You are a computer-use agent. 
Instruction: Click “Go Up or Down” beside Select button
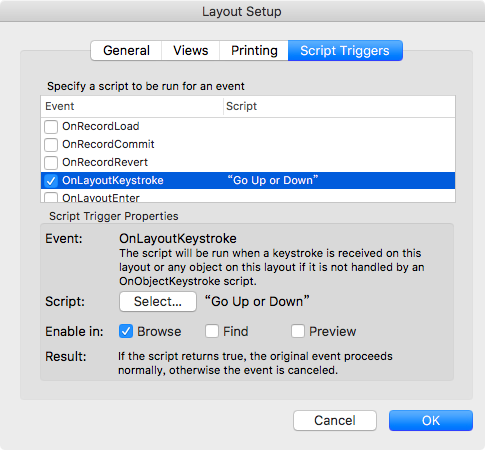click(x=257, y=301)
